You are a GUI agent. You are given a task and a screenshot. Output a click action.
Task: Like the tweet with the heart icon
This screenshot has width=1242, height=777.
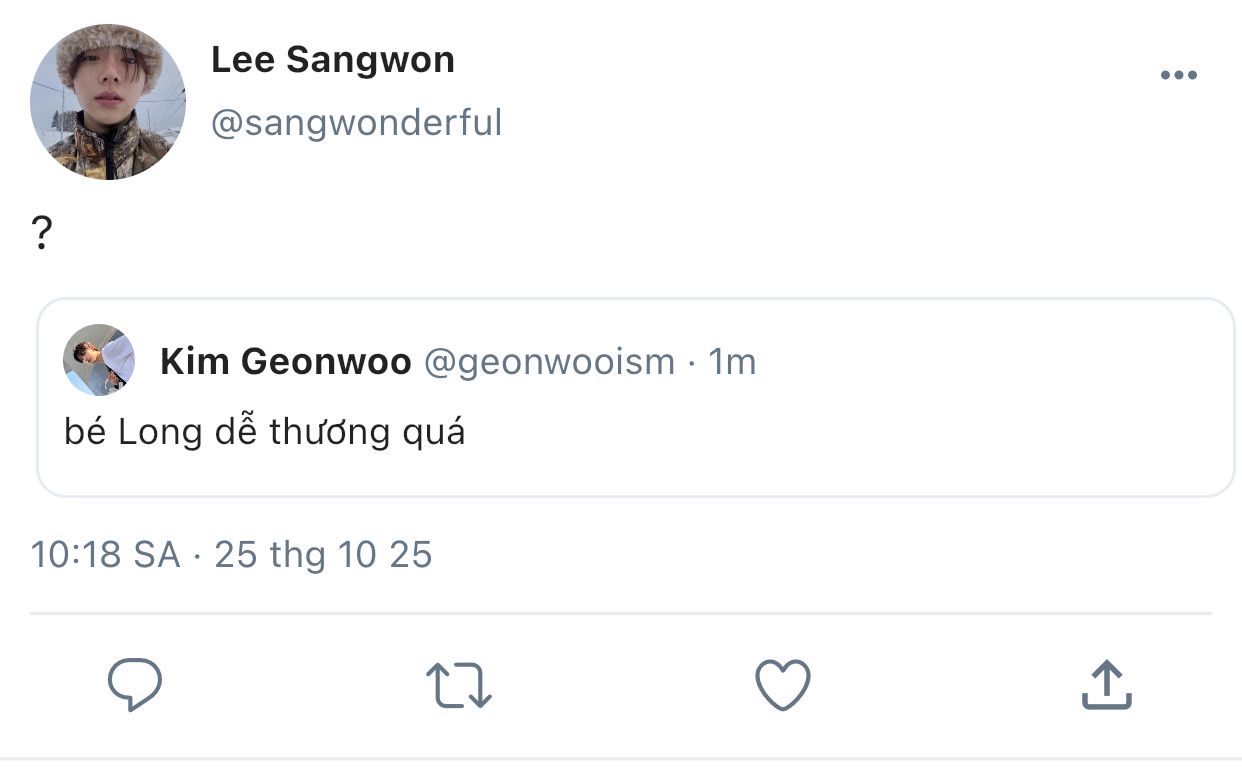click(782, 686)
